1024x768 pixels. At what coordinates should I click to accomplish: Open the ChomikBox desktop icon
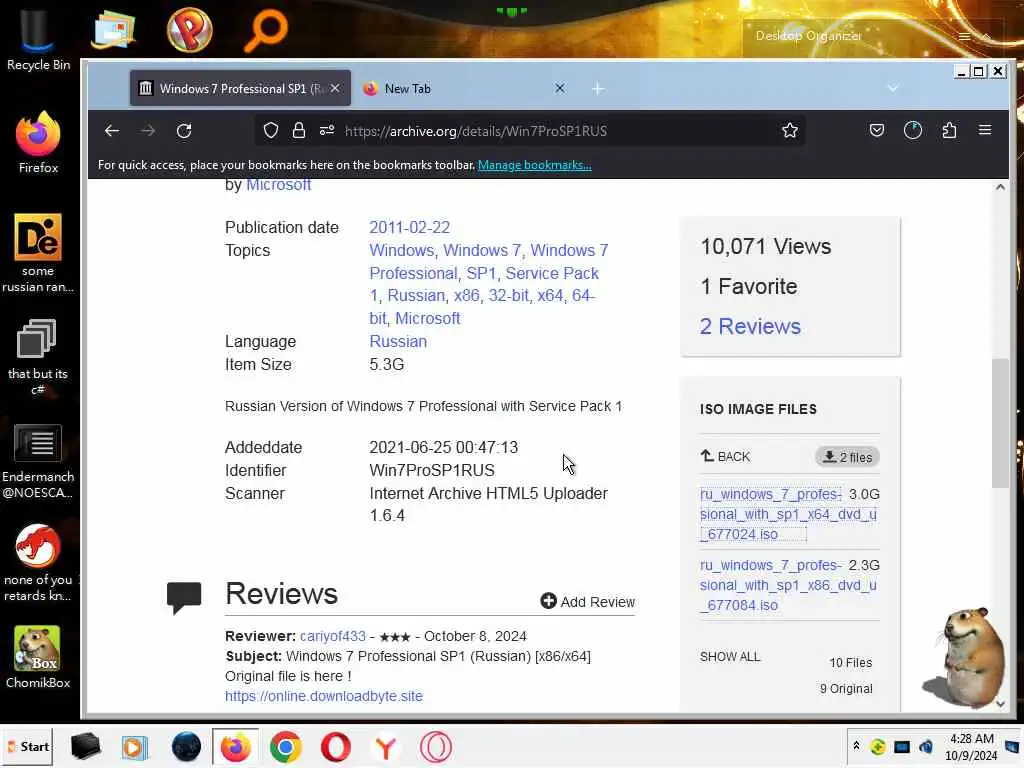(38, 658)
